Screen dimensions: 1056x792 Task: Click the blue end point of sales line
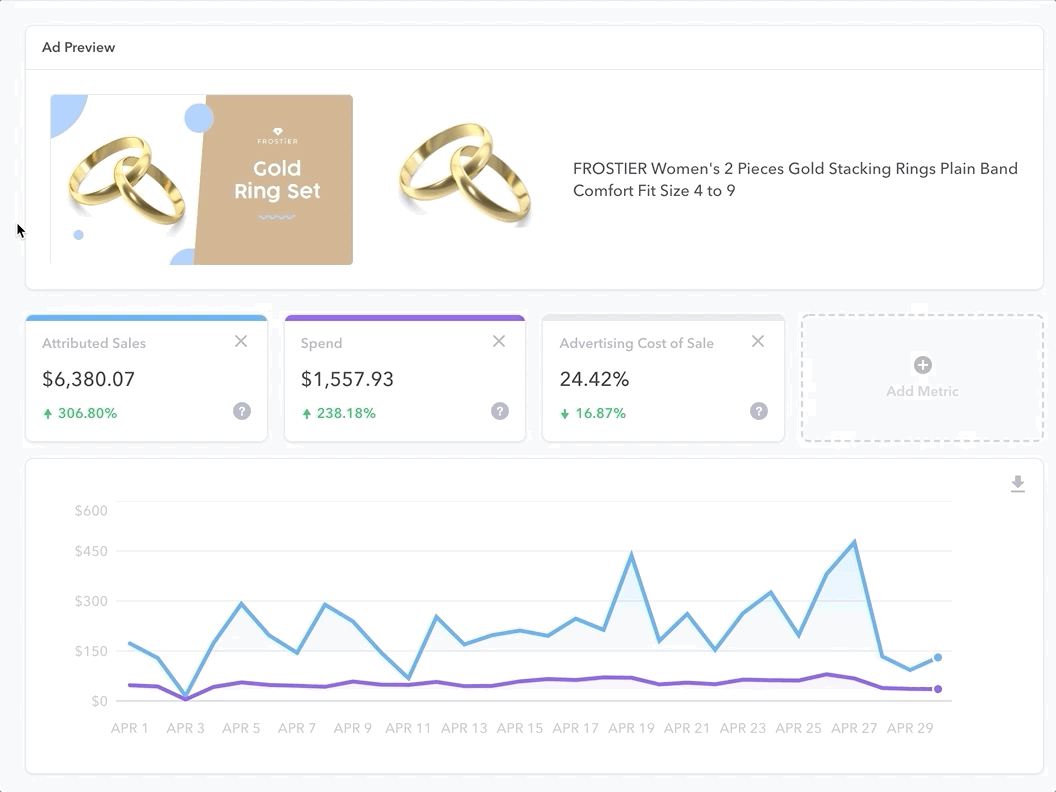(x=937, y=657)
